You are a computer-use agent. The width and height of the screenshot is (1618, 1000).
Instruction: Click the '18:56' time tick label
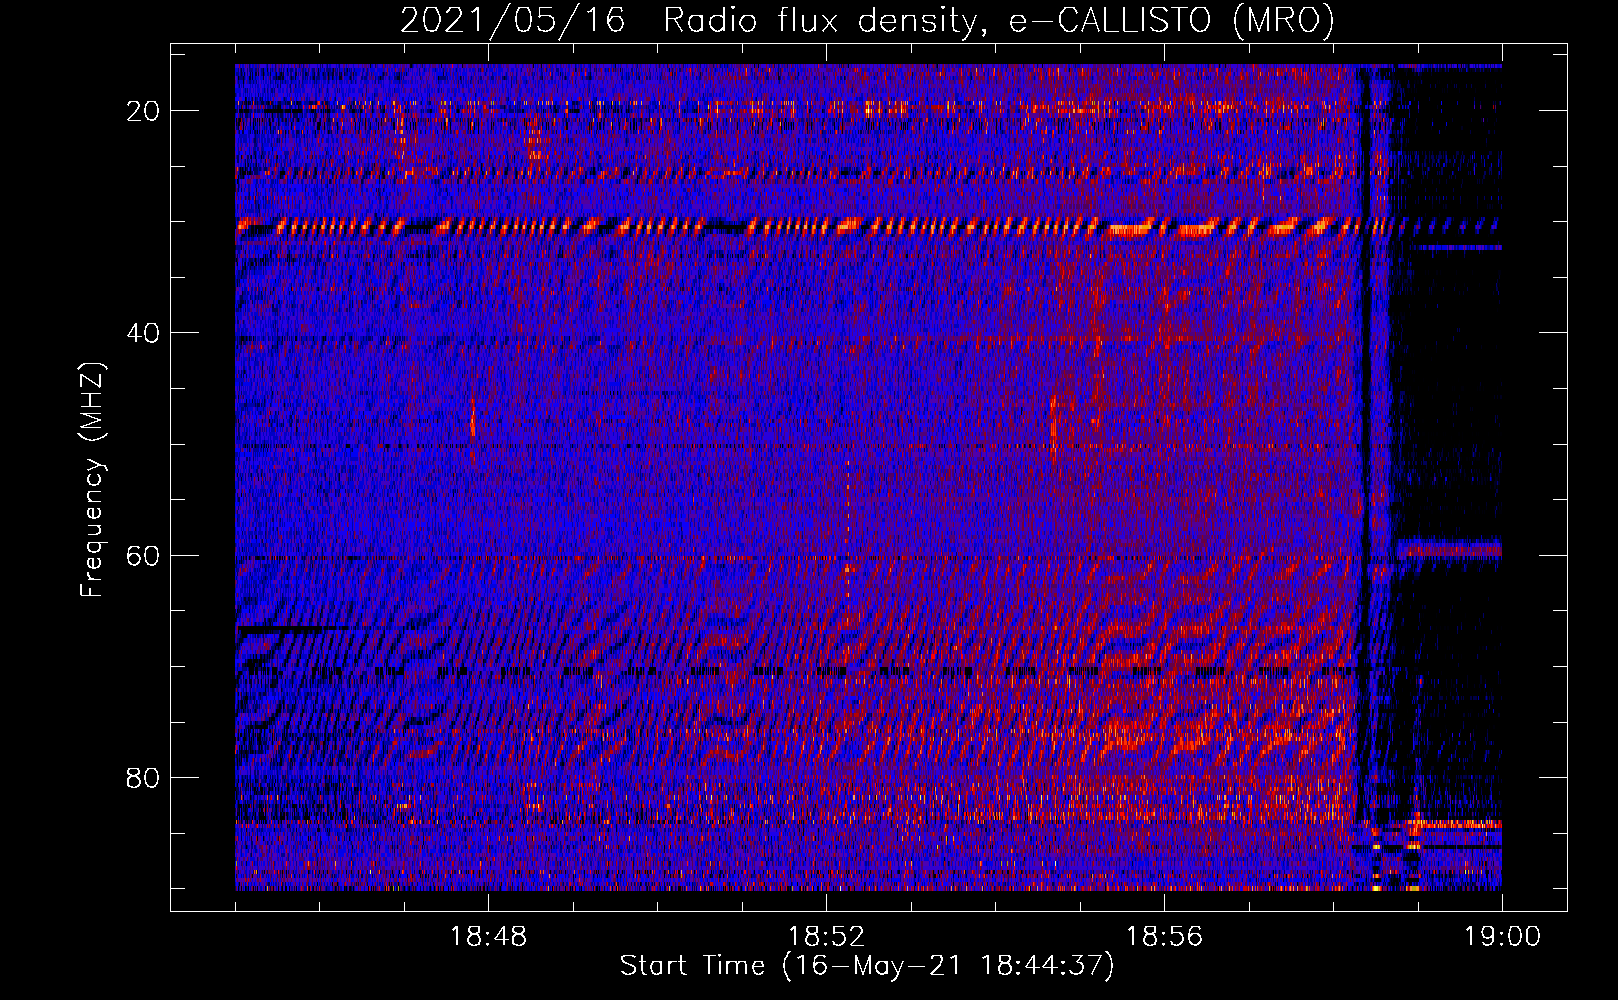[1164, 937]
